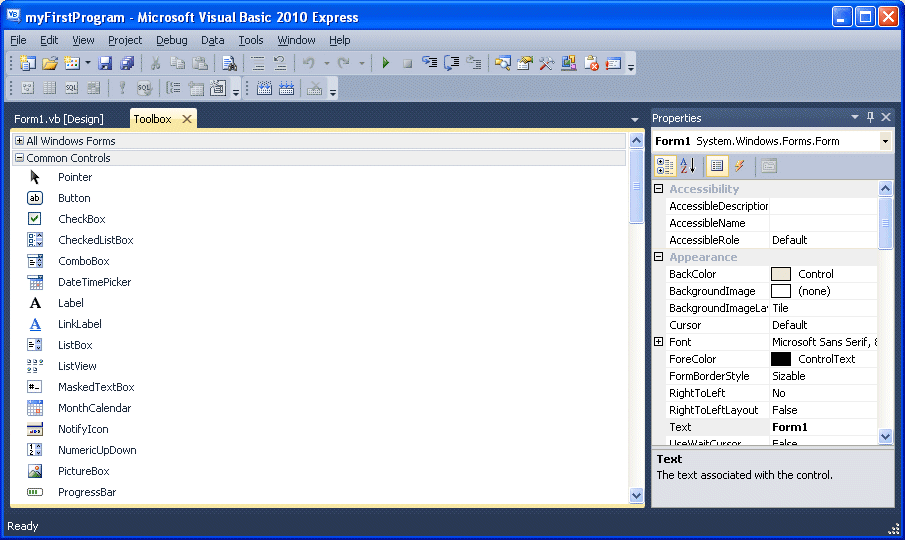Save the current file with the floppy disk icon
The height and width of the screenshot is (540, 905).
(105, 63)
